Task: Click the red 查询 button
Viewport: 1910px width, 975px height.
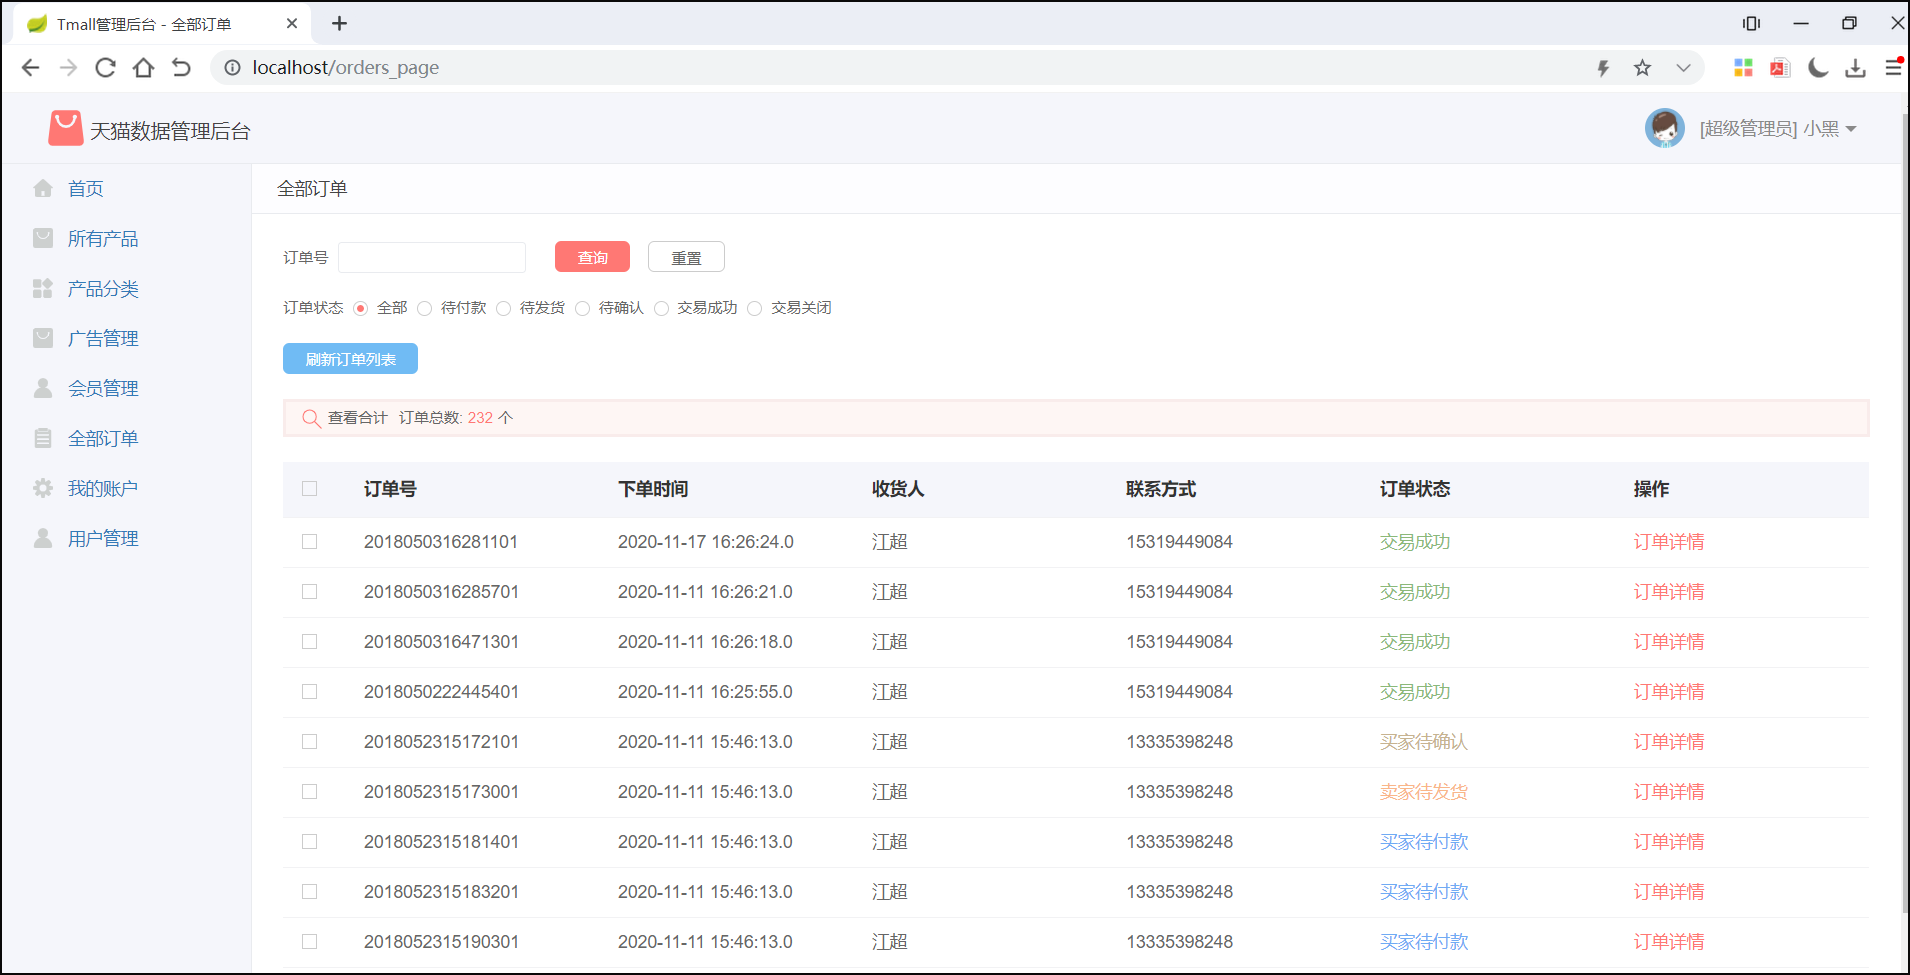Action: tap(592, 257)
